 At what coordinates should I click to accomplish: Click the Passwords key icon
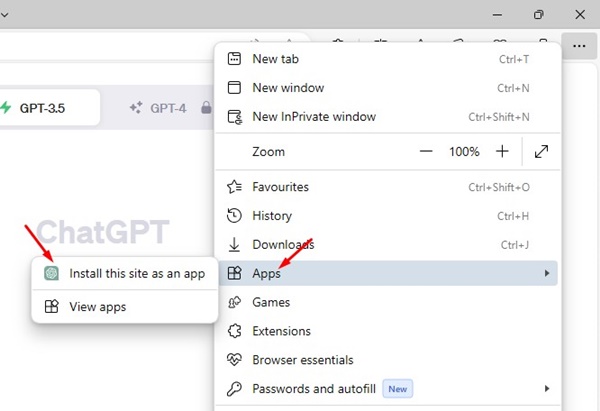tap(234, 389)
